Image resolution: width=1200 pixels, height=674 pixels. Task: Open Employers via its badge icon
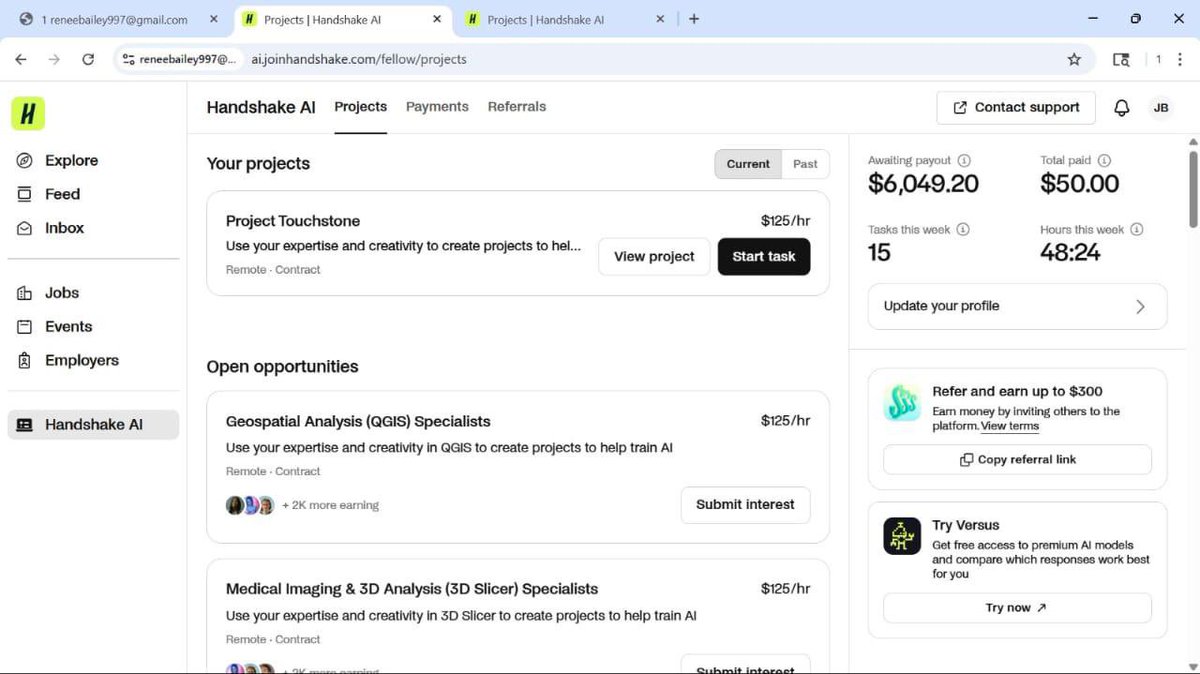(x=25, y=361)
